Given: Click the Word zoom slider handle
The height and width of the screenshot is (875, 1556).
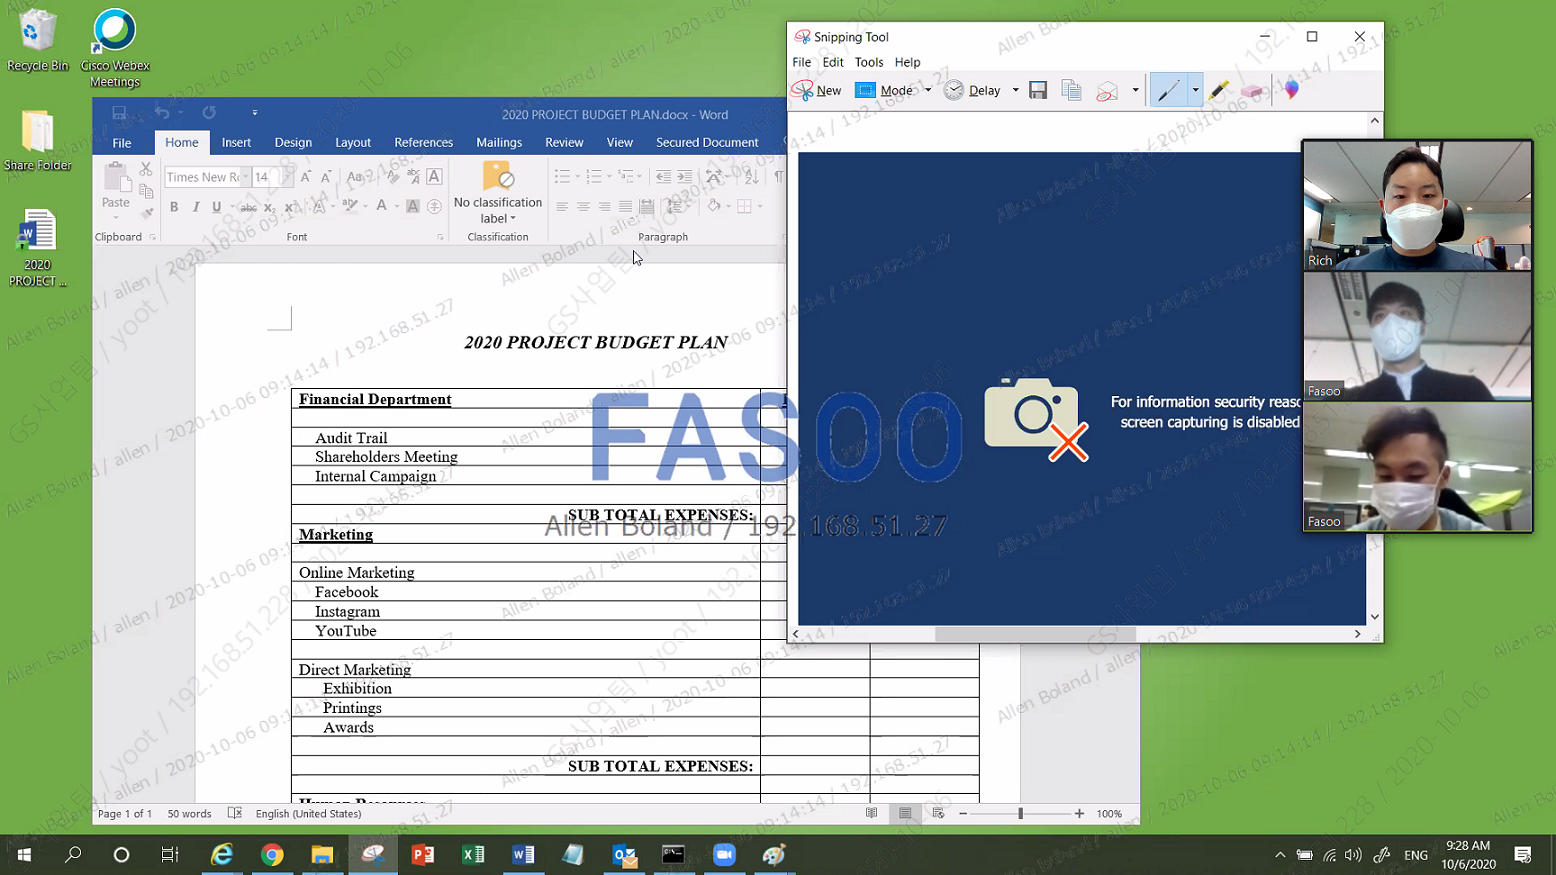Looking at the screenshot, I should pos(1020,814).
